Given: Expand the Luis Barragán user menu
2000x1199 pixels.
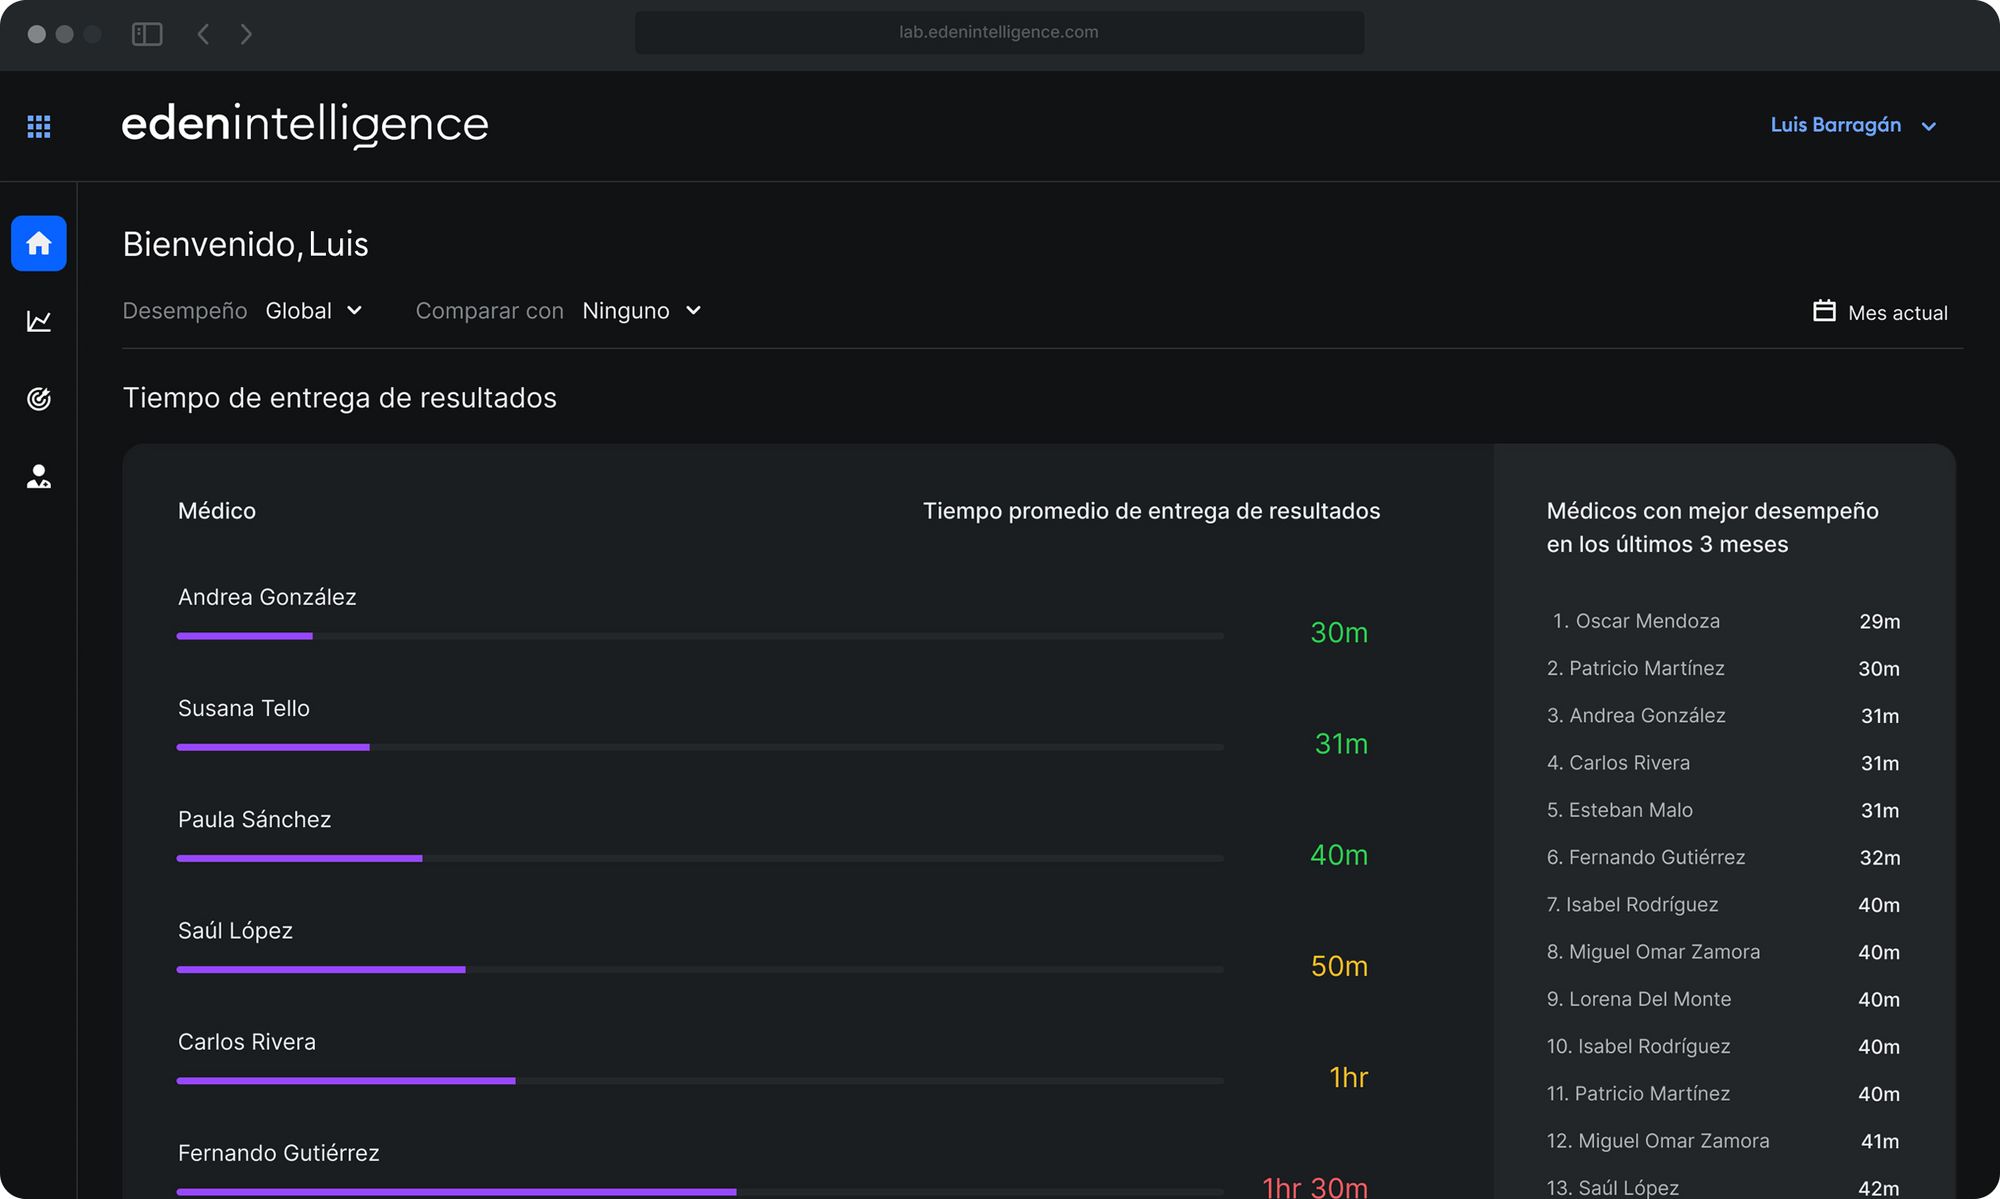Looking at the screenshot, I should (x=1852, y=125).
